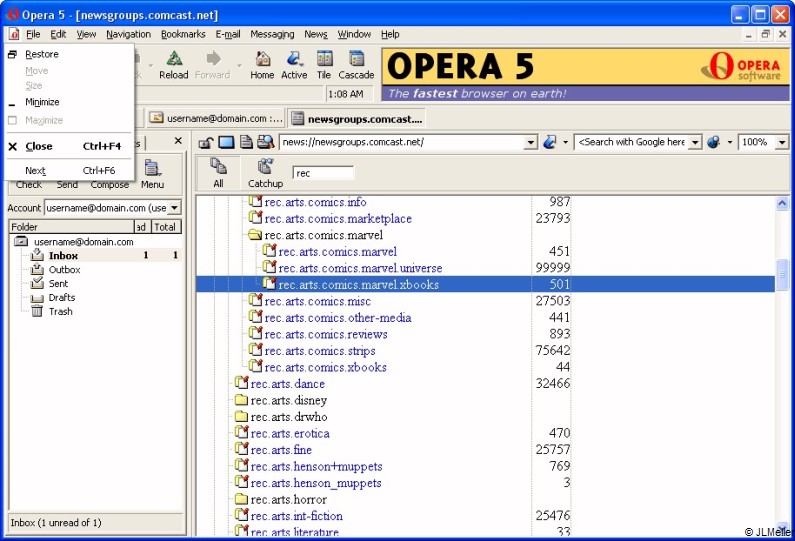Viewport: 795px width, 541px height.
Task: Open rec.arts.comics.marvel.universe newsgroup
Action: coord(360,268)
